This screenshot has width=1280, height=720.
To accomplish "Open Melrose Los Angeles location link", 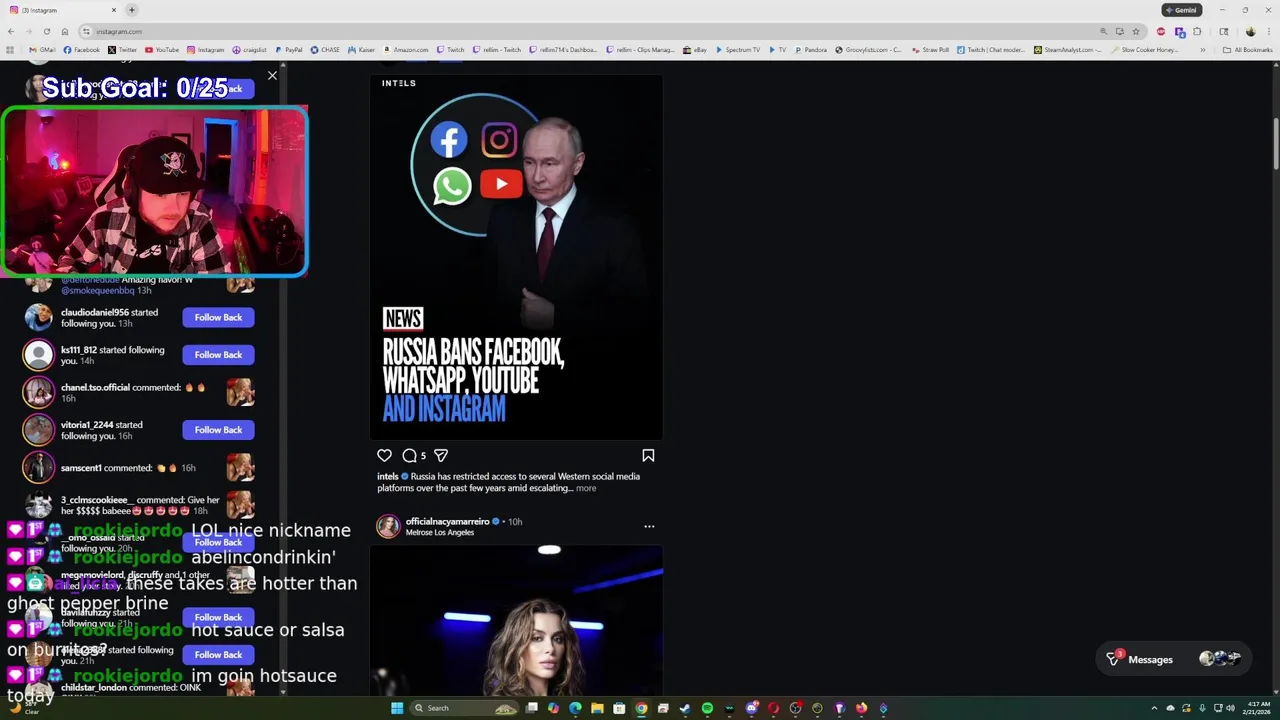I will (x=440, y=532).
